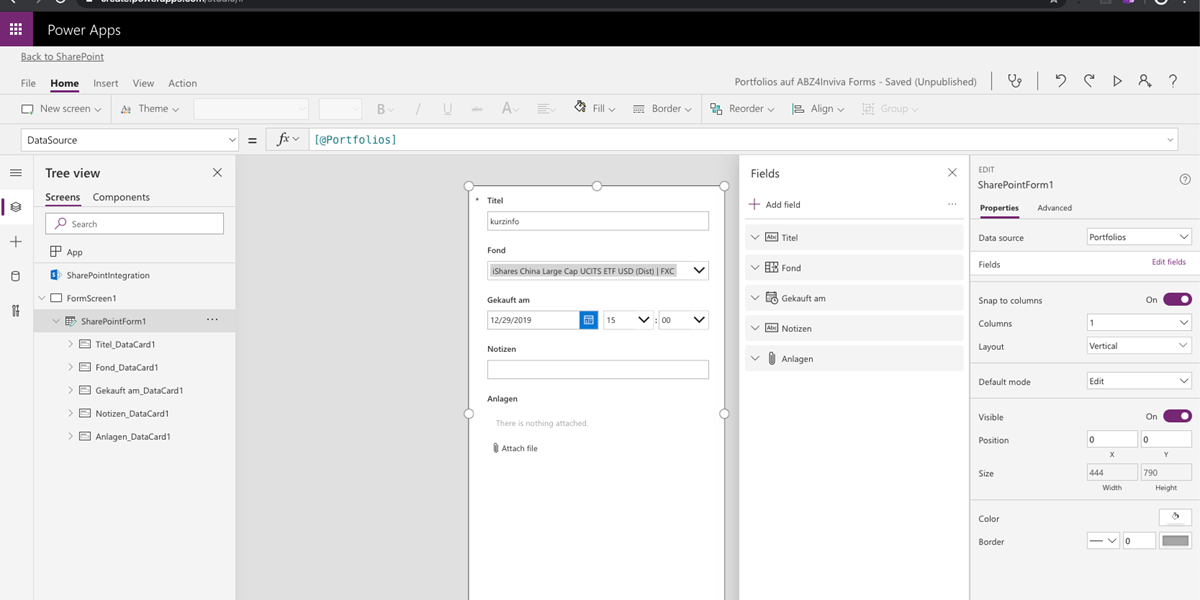Expand the Anlagen field in Fields panel

coord(754,358)
